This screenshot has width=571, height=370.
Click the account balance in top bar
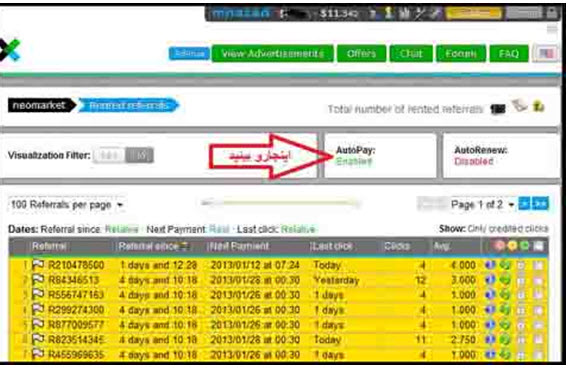pyautogui.click(x=339, y=13)
